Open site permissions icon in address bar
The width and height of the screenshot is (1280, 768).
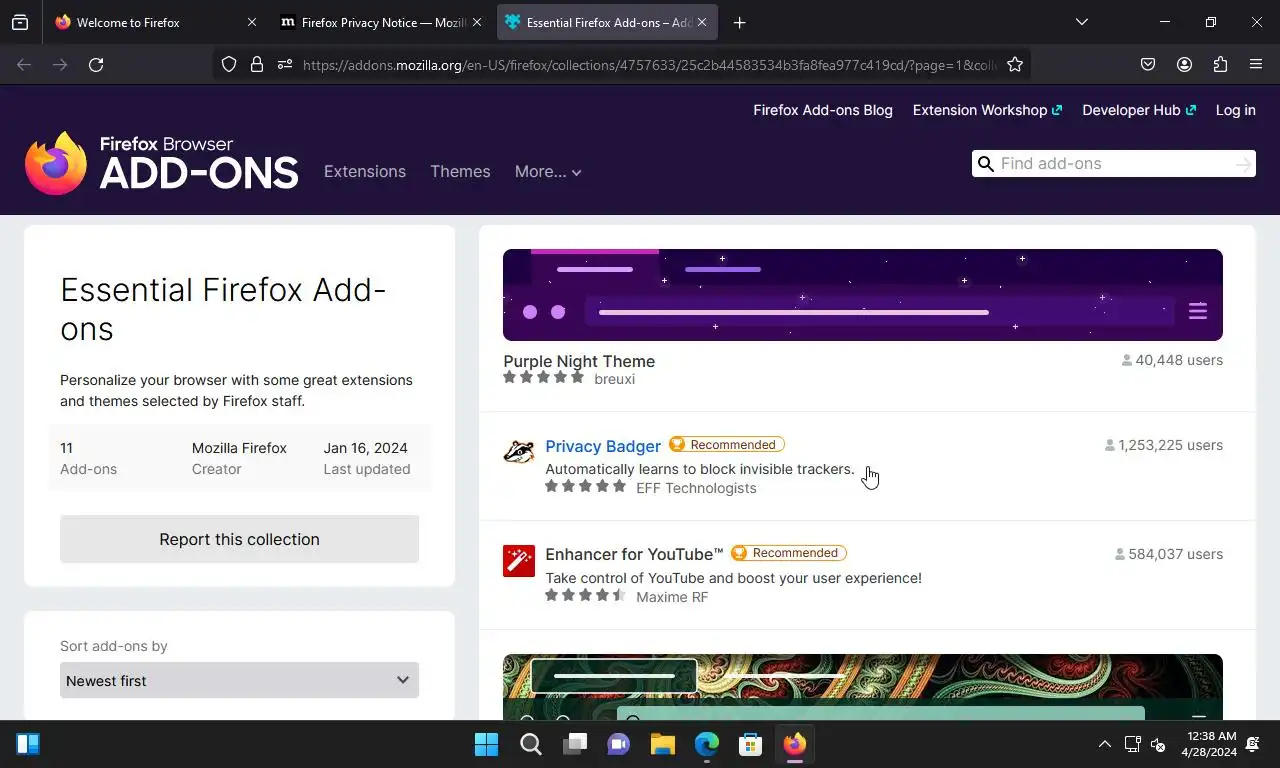285,64
